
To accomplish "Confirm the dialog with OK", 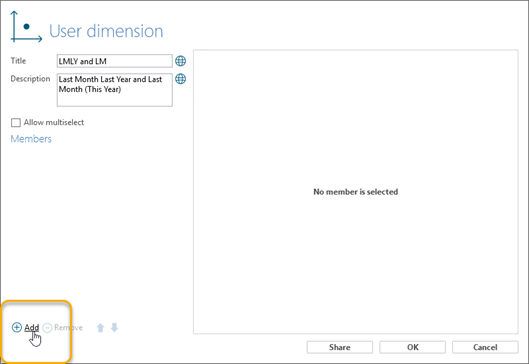I will pyautogui.click(x=413, y=347).
